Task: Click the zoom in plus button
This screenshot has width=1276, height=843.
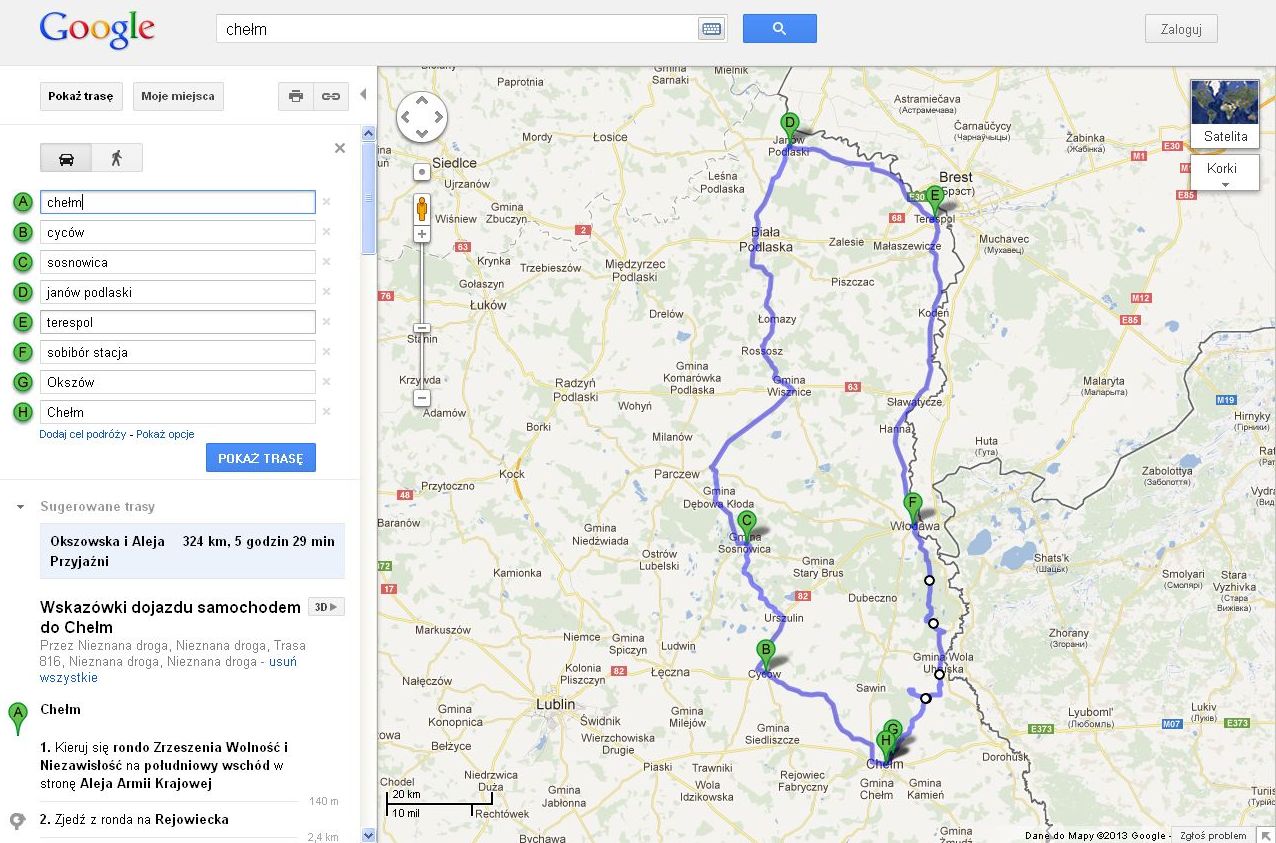Action: 422,234
